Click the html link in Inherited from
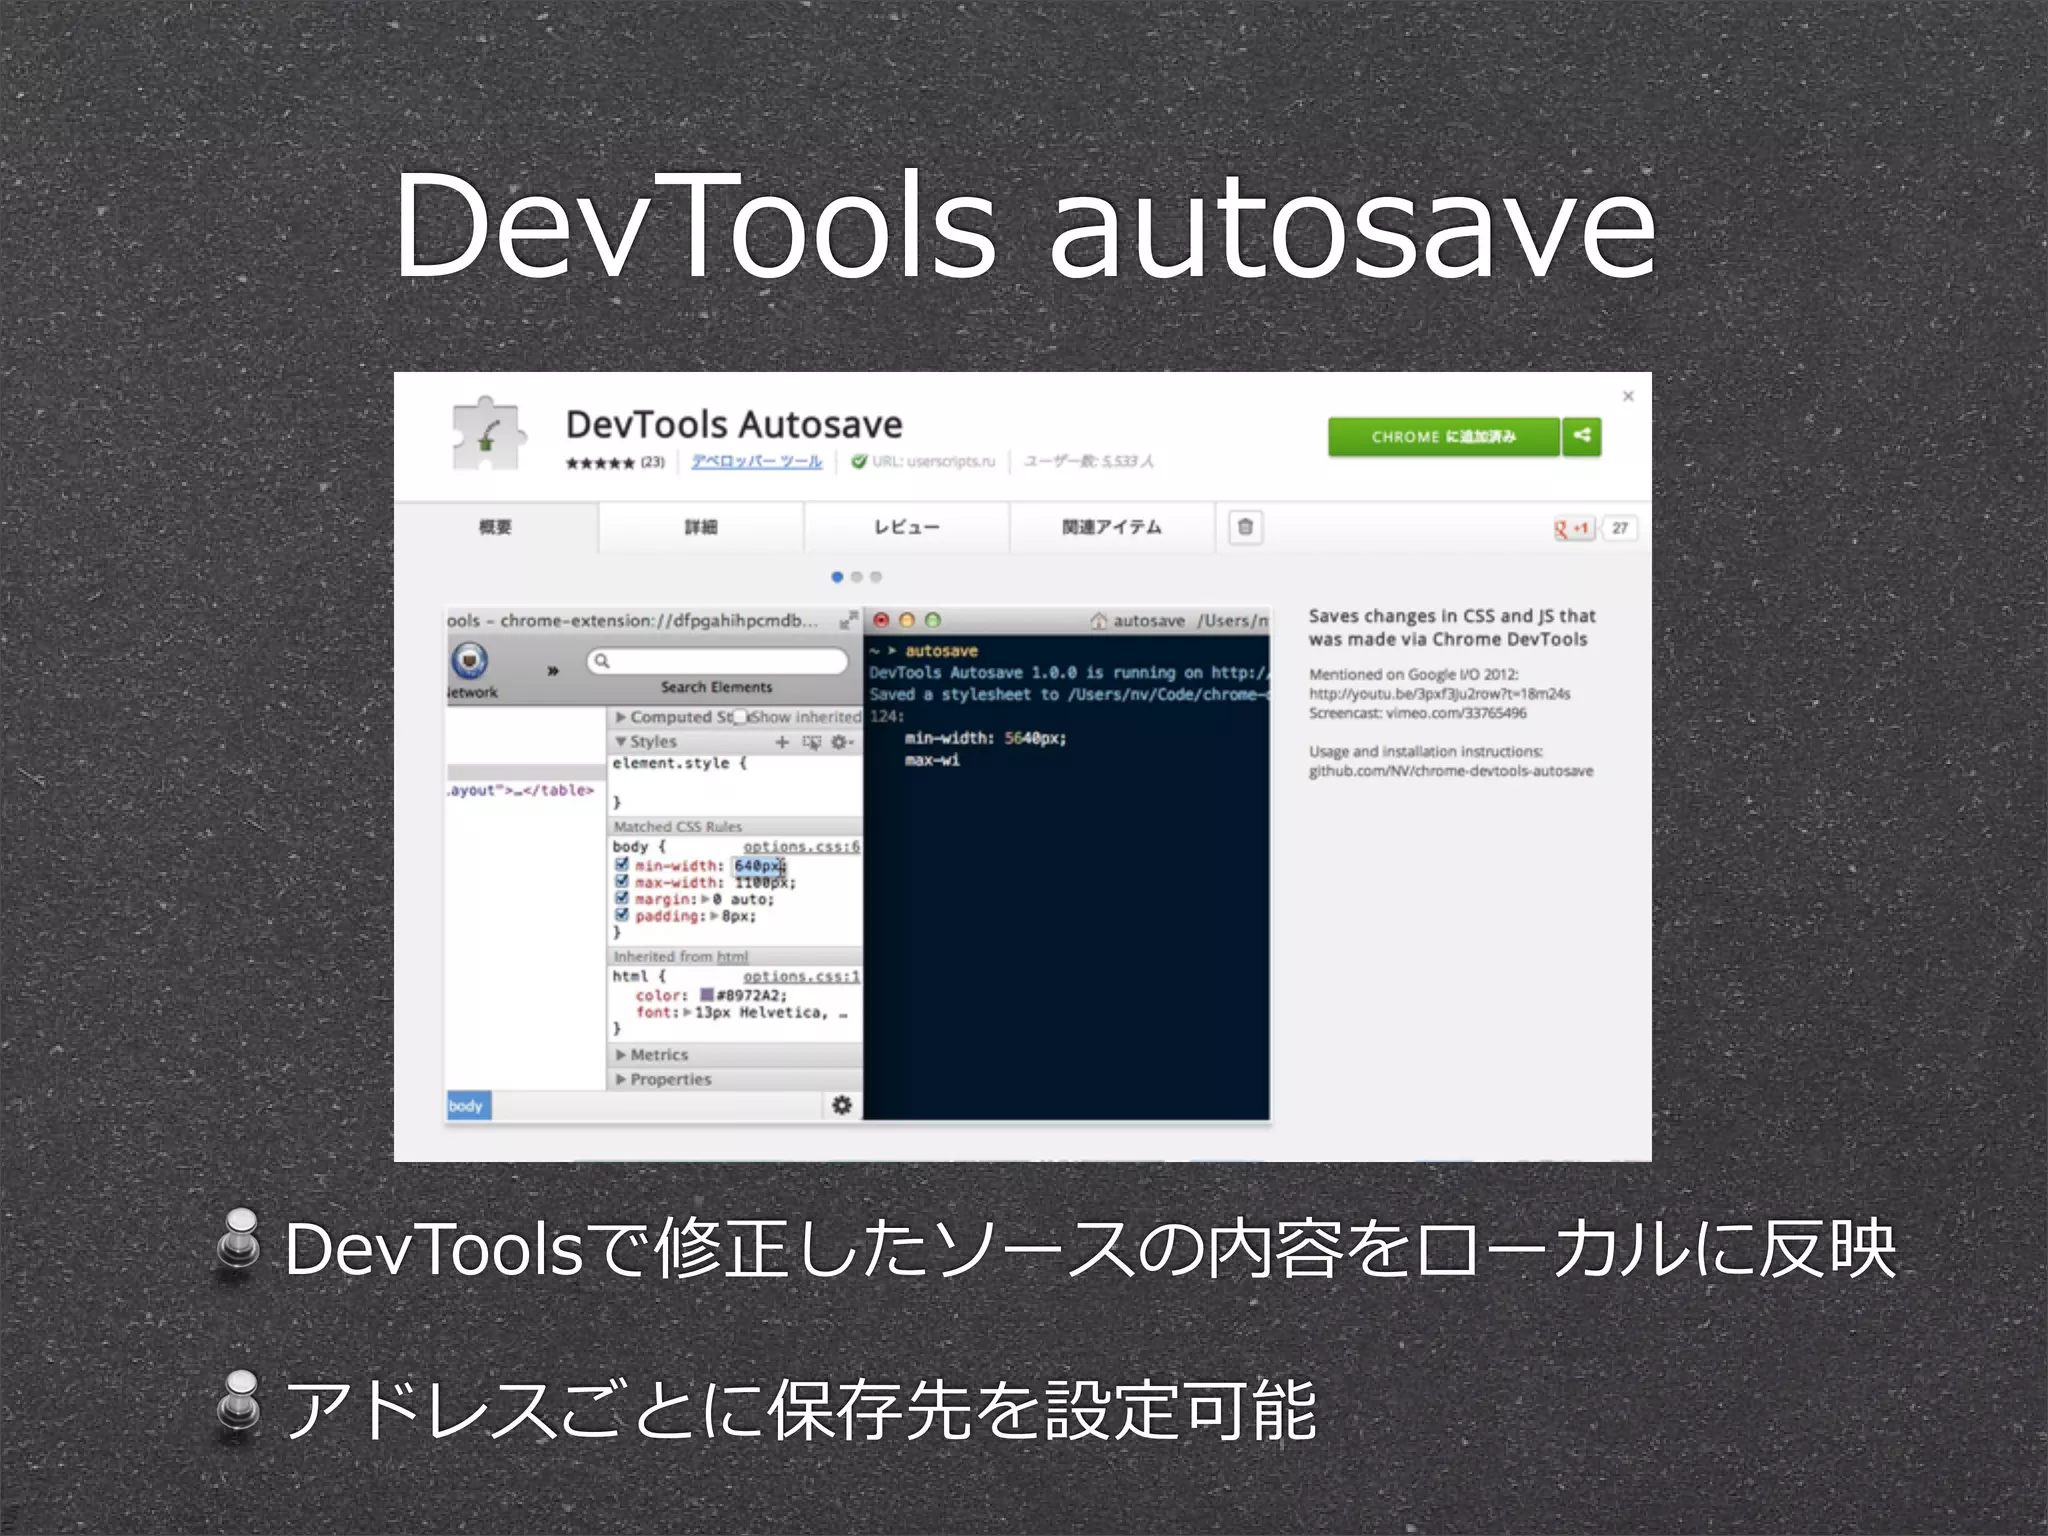The height and width of the screenshot is (1536, 2048). [732, 957]
